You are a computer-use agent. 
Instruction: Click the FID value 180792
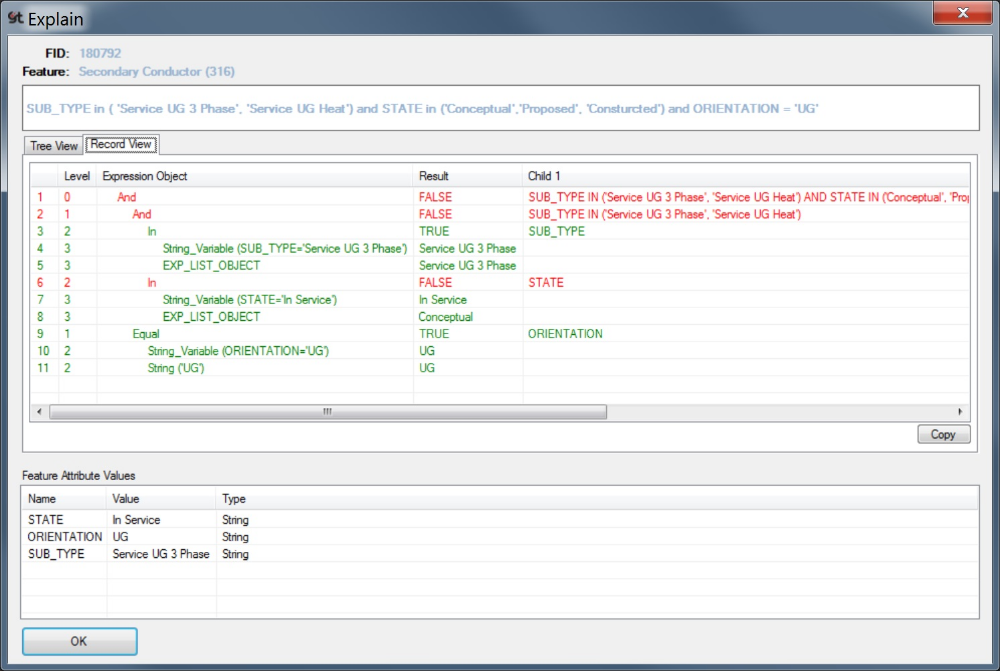click(100, 54)
